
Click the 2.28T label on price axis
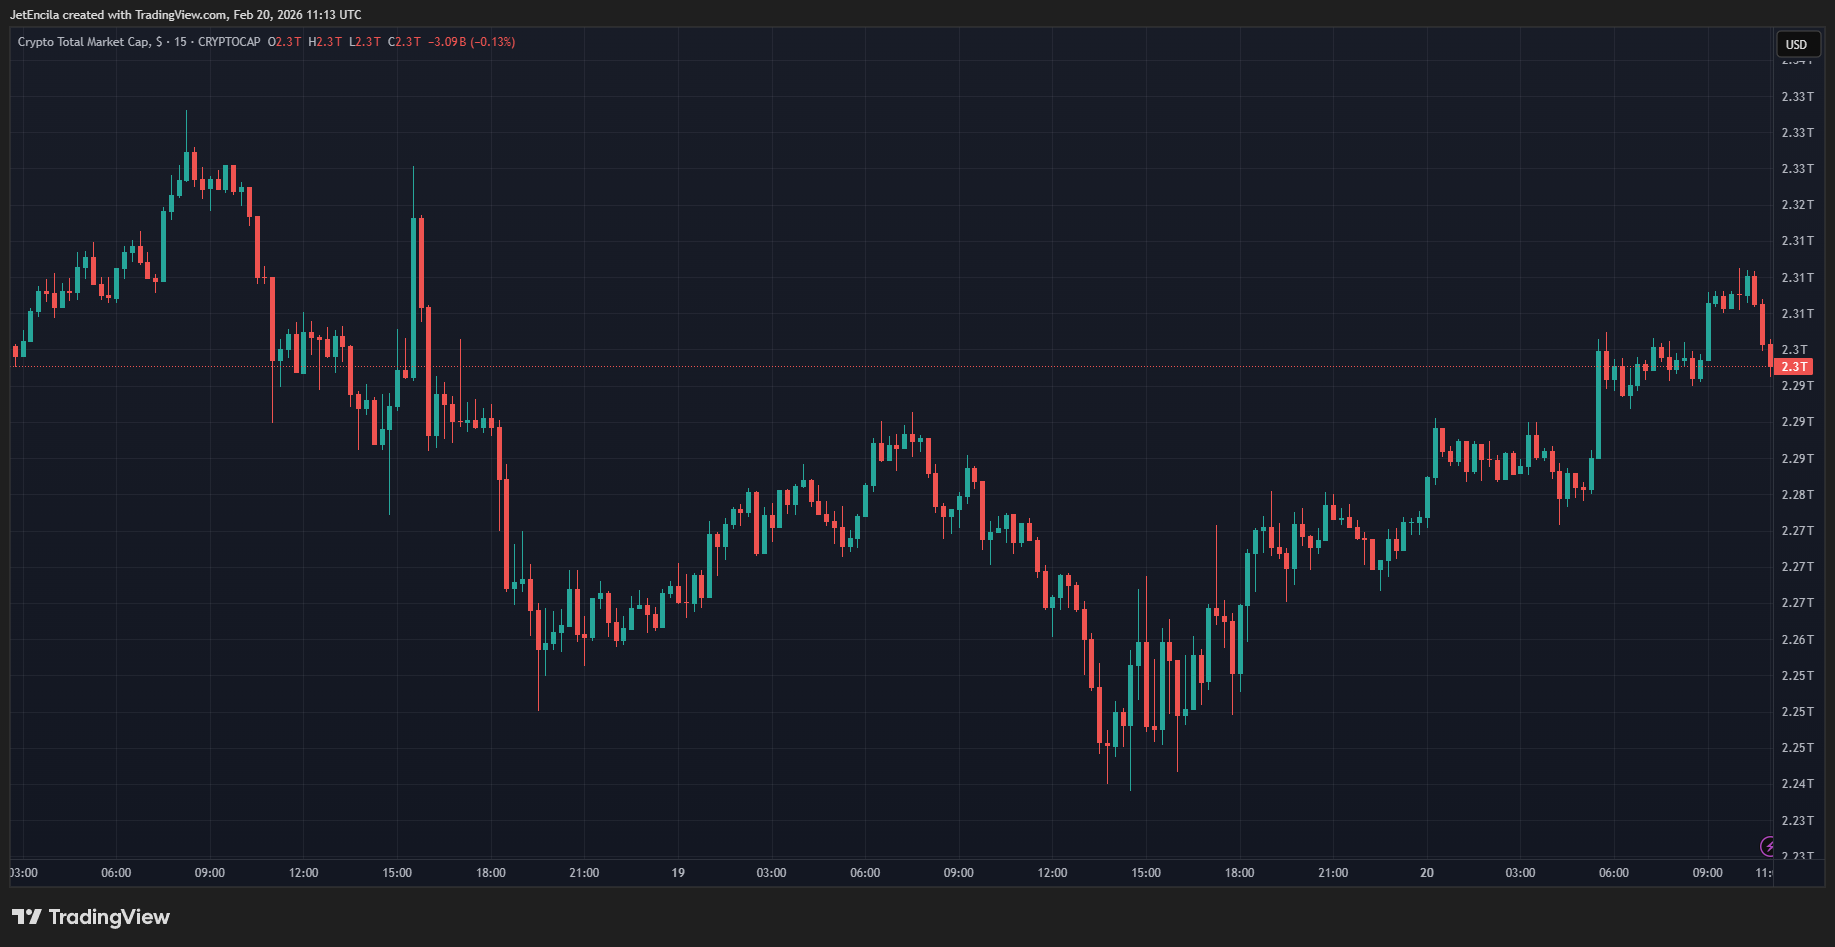[x=1797, y=495]
